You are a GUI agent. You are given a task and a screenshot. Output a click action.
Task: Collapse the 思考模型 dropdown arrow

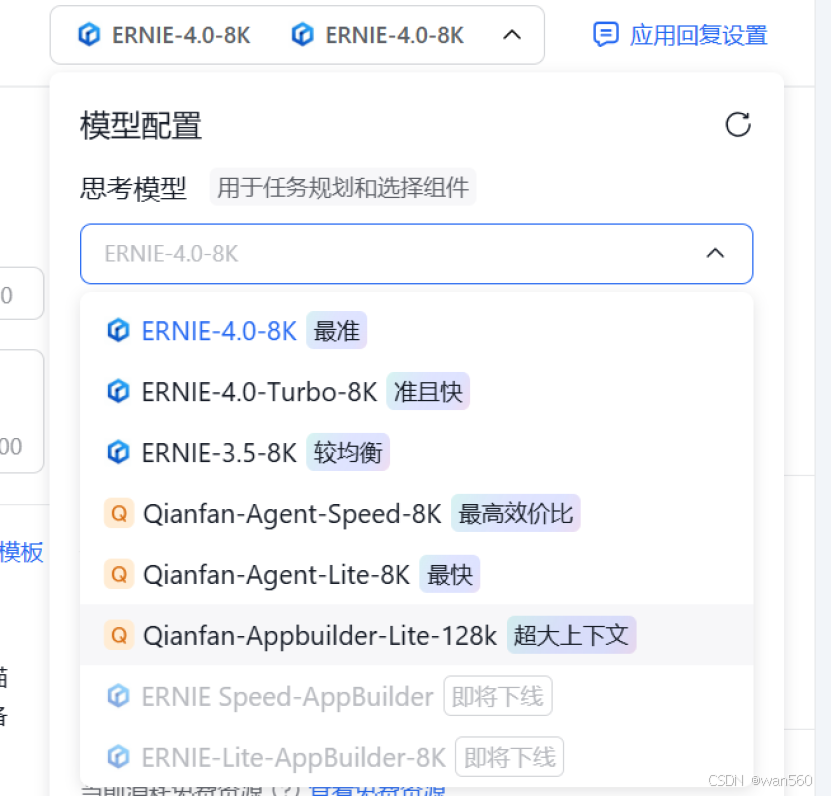point(715,253)
